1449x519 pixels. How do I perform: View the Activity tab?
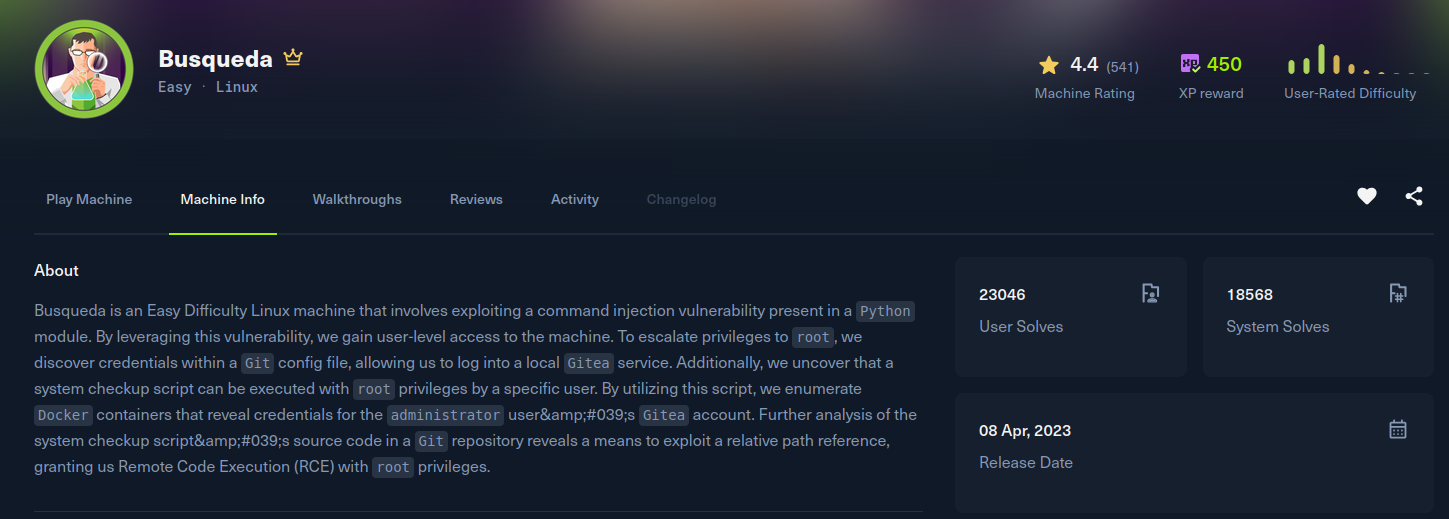(x=575, y=200)
